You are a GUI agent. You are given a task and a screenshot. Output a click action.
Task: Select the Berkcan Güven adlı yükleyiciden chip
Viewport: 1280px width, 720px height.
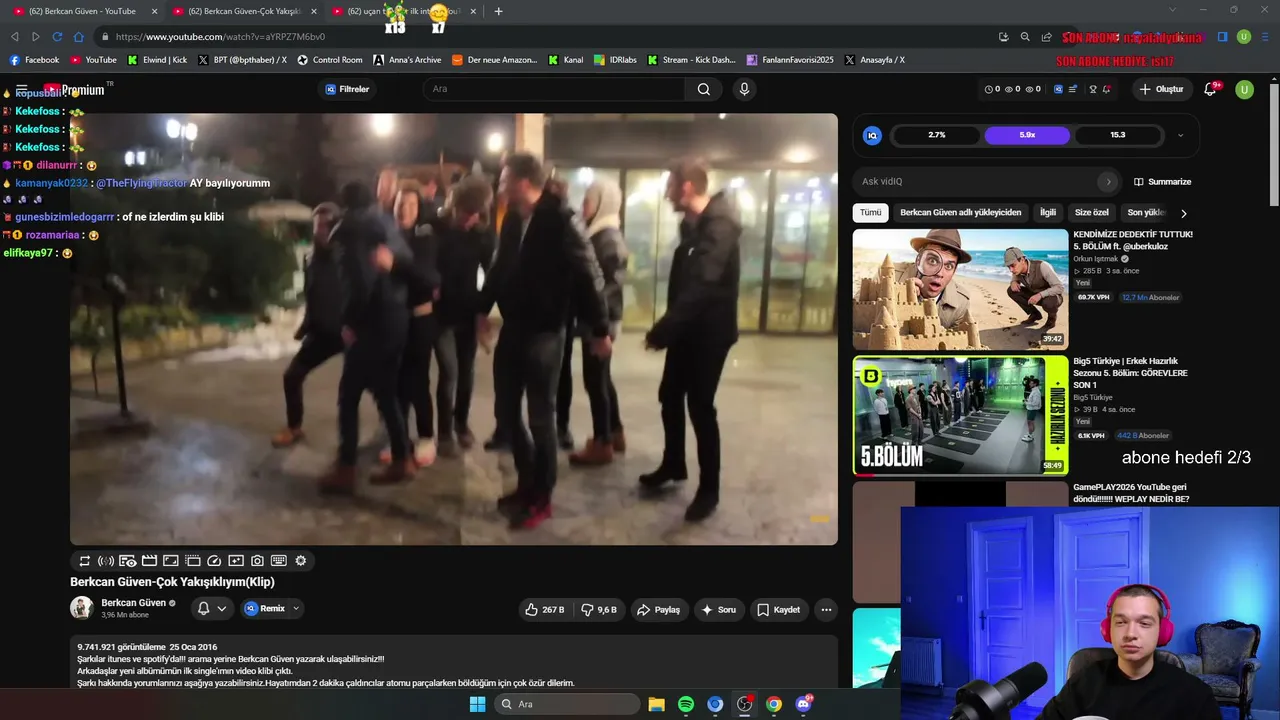[x=961, y=213]
